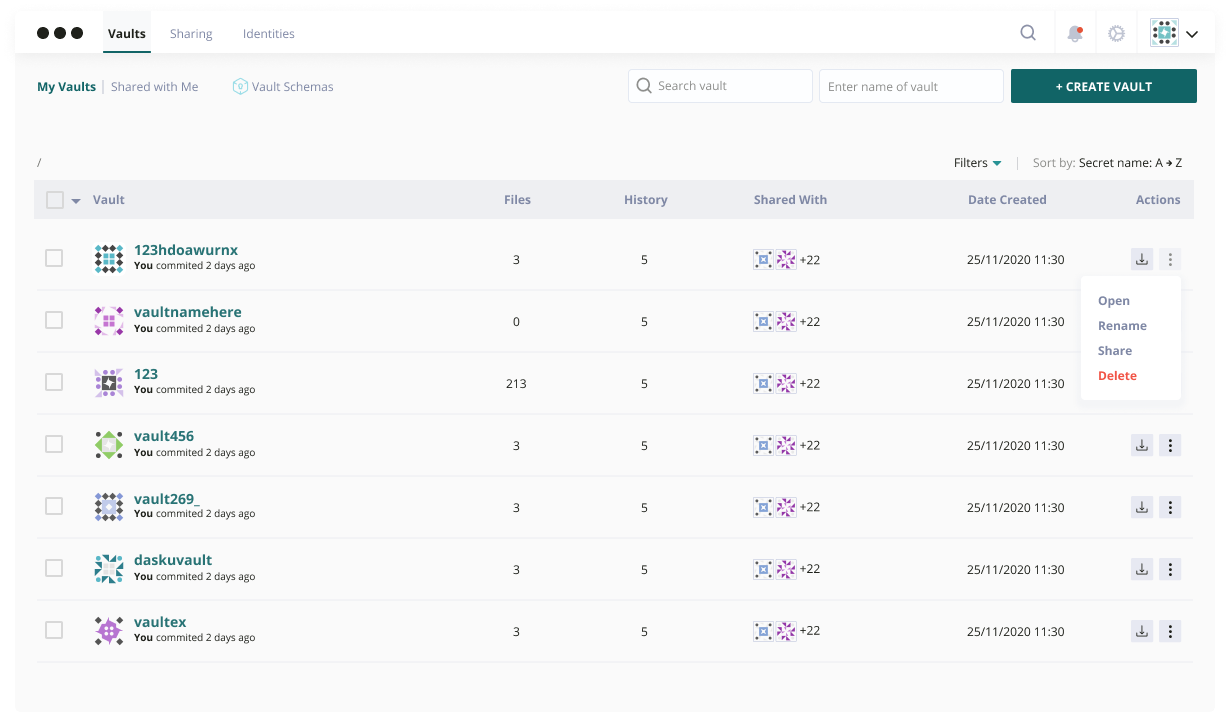Tick the checkbox for vault456
The width and height of the screenshot is (1230, 712).
point(54,444)
